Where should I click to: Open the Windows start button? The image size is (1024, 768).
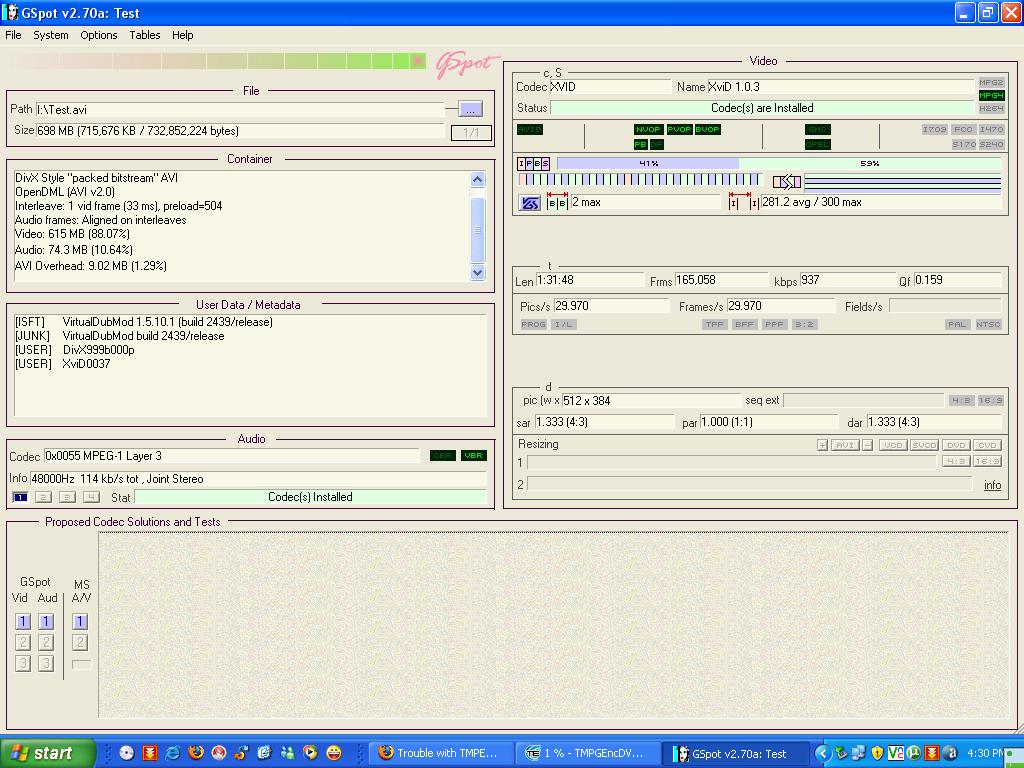47,753
